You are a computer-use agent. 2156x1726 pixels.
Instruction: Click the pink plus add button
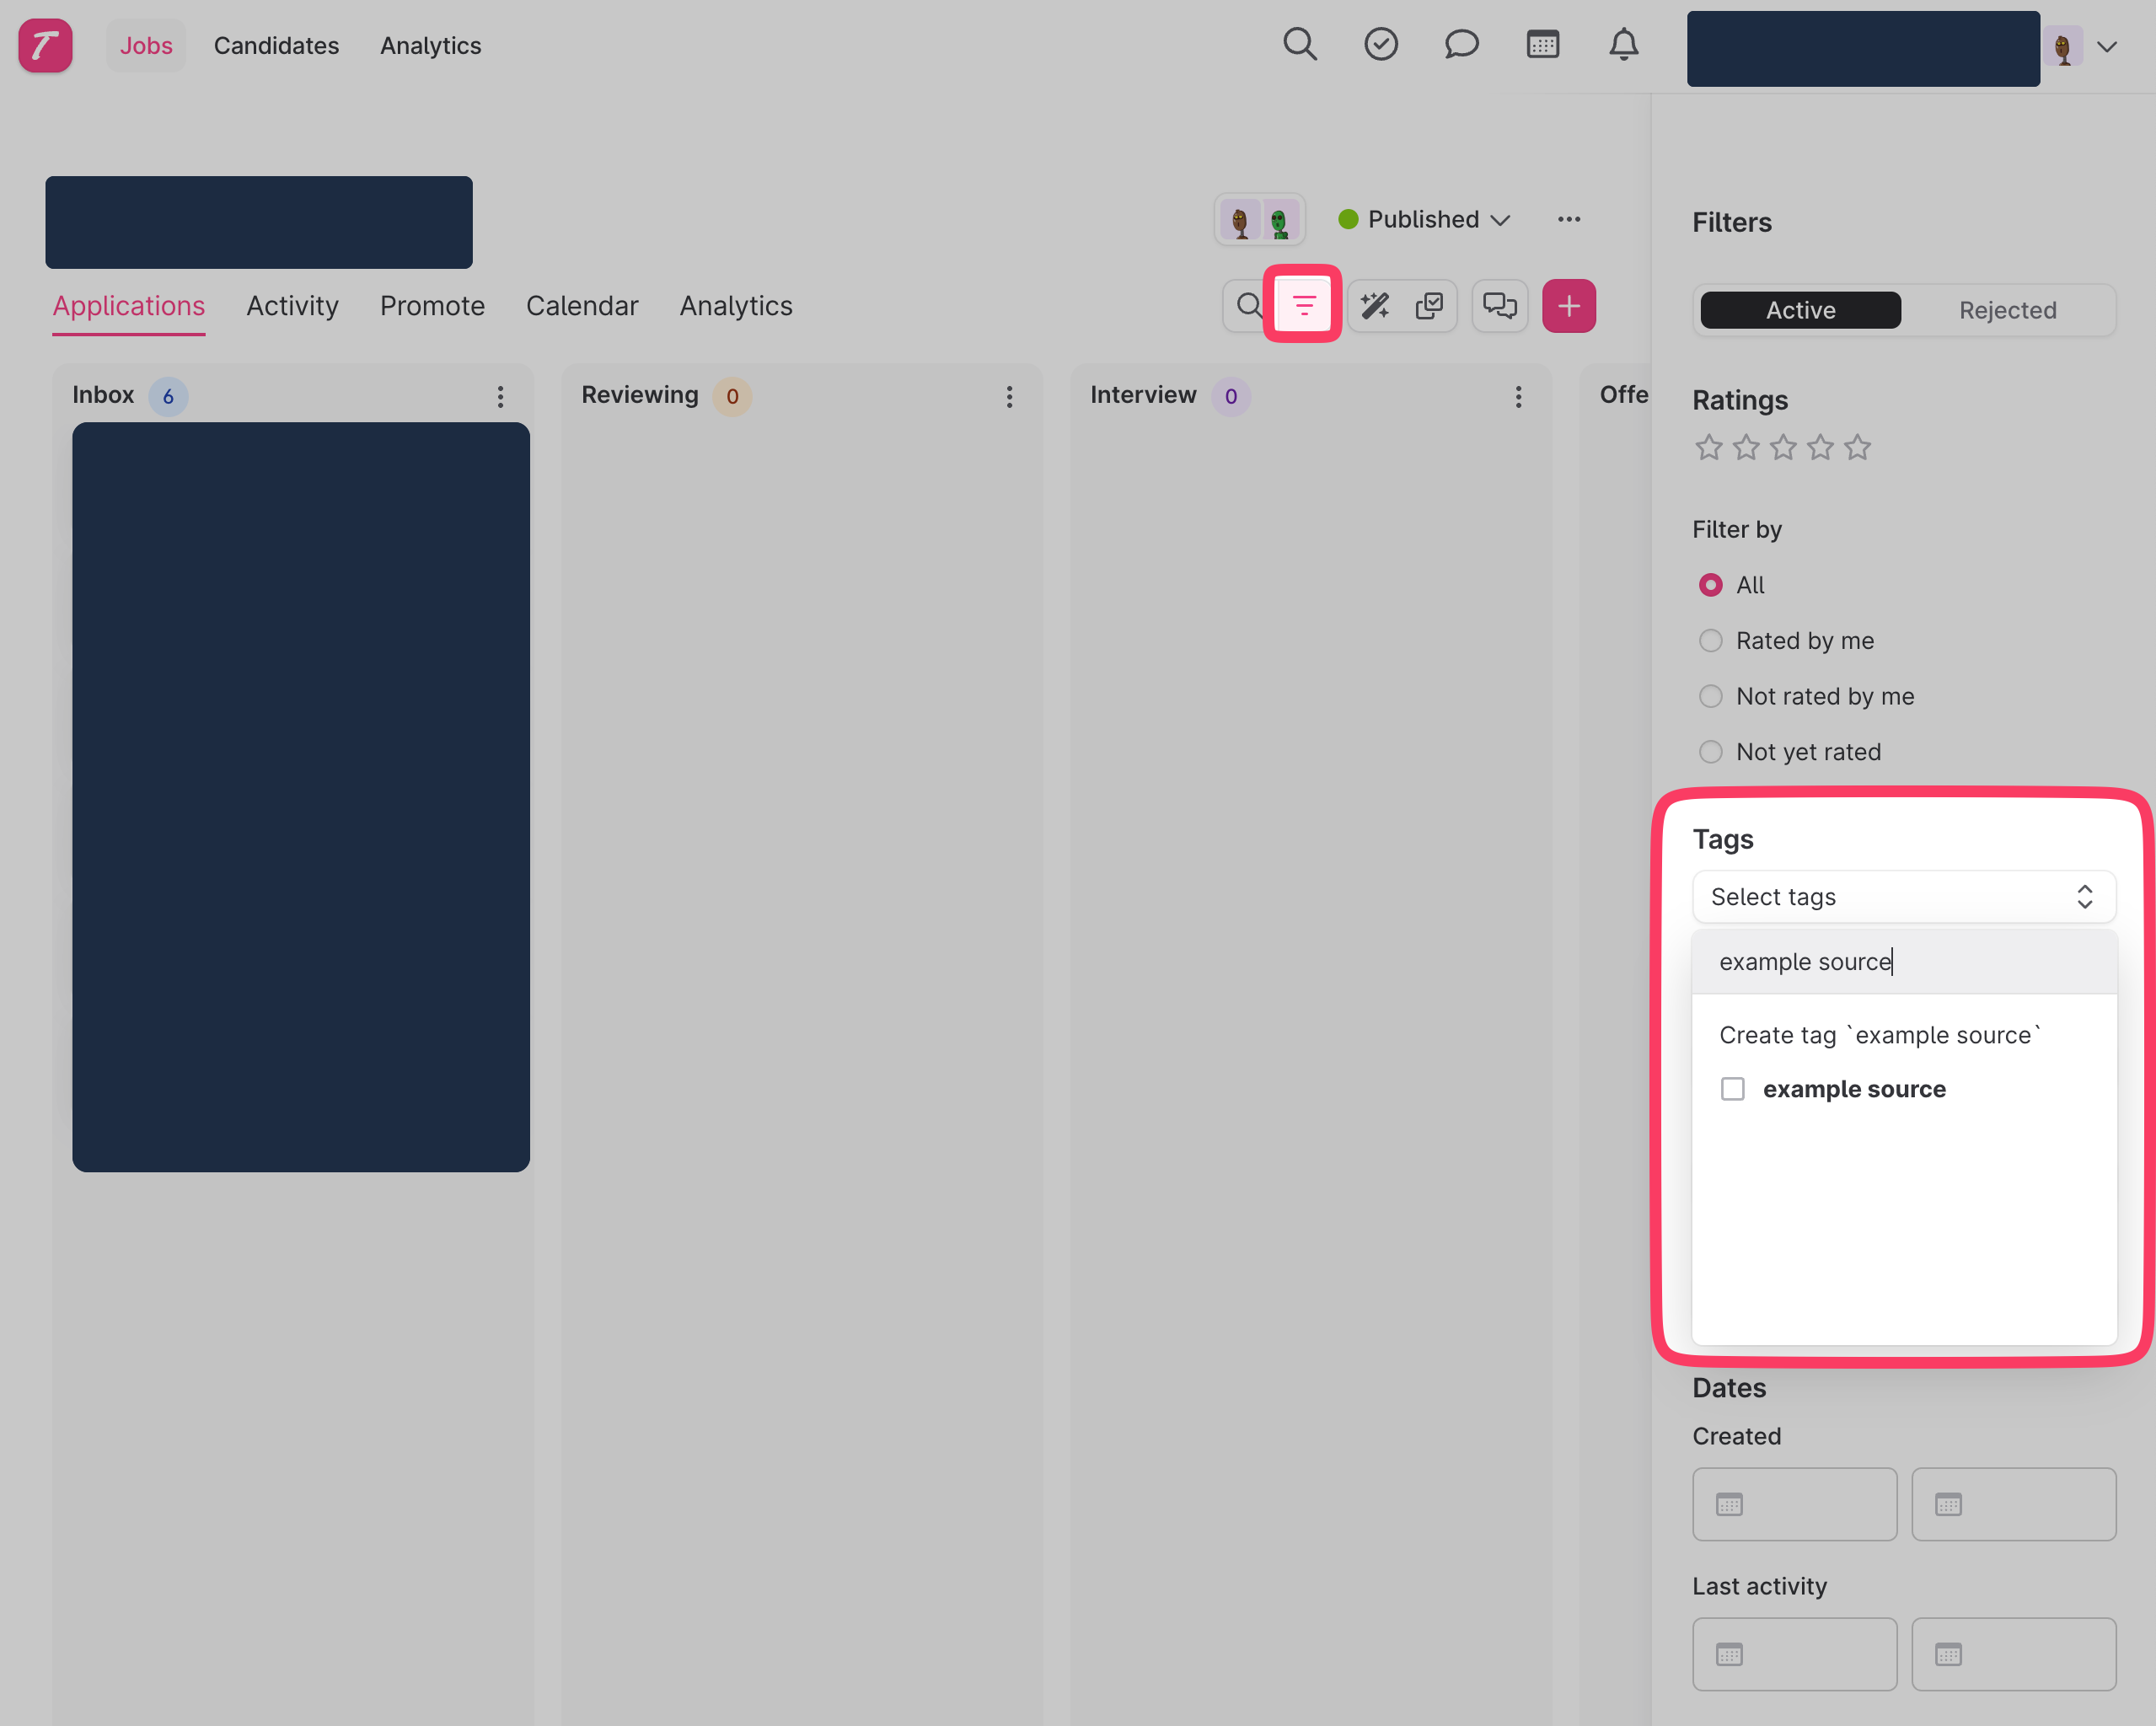[1568, 305]
